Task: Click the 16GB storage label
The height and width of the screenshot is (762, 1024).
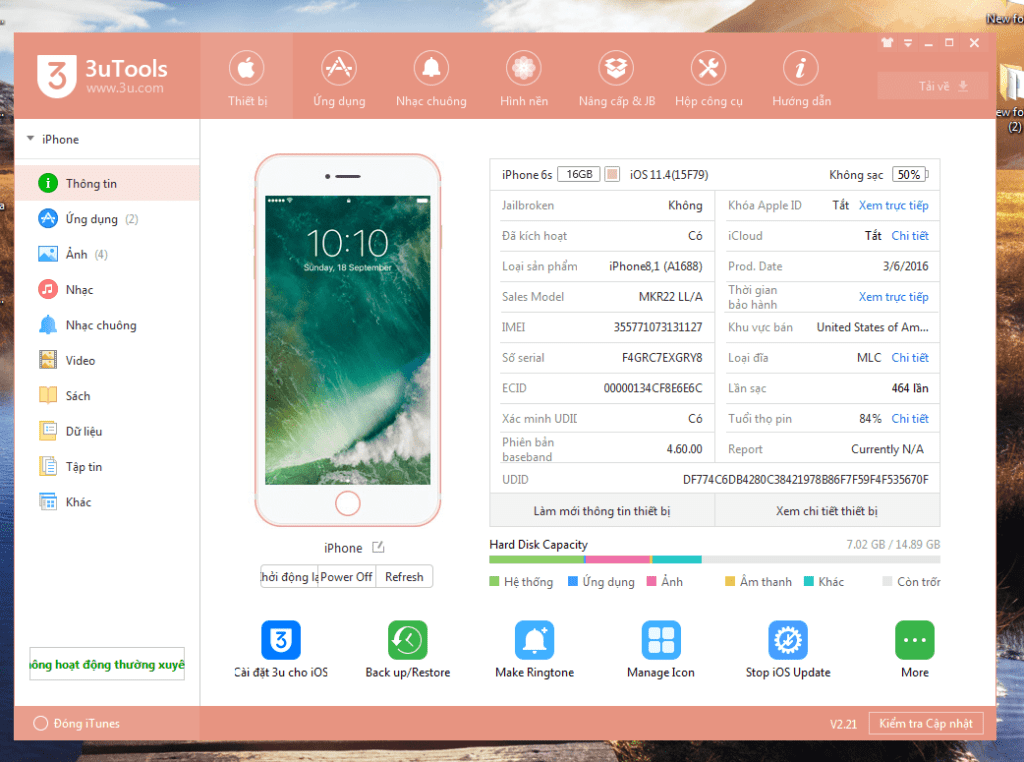Action: click(x=579, y=174)
